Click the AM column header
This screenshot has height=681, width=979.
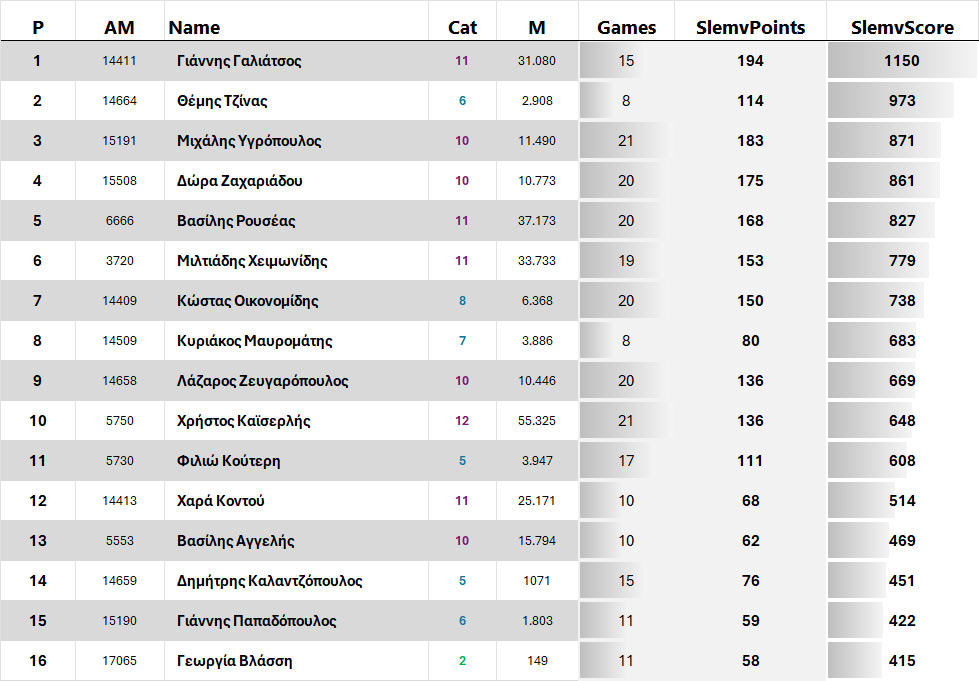[119, 28]
